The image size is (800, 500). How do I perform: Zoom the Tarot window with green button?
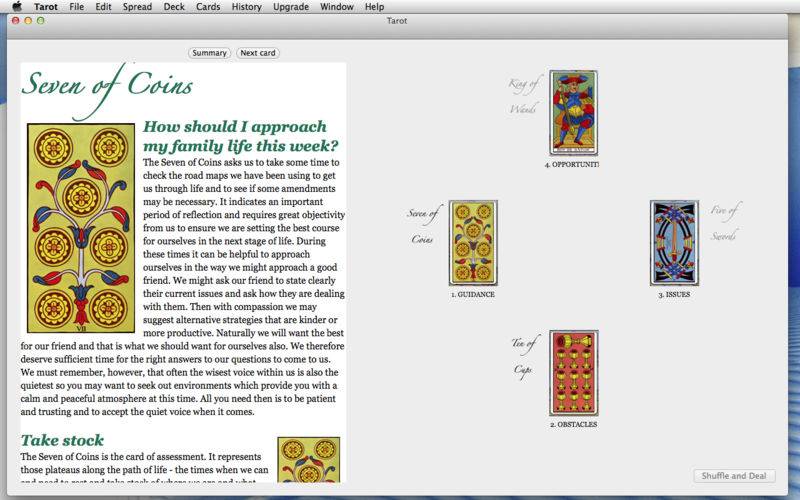pos(40,20)
